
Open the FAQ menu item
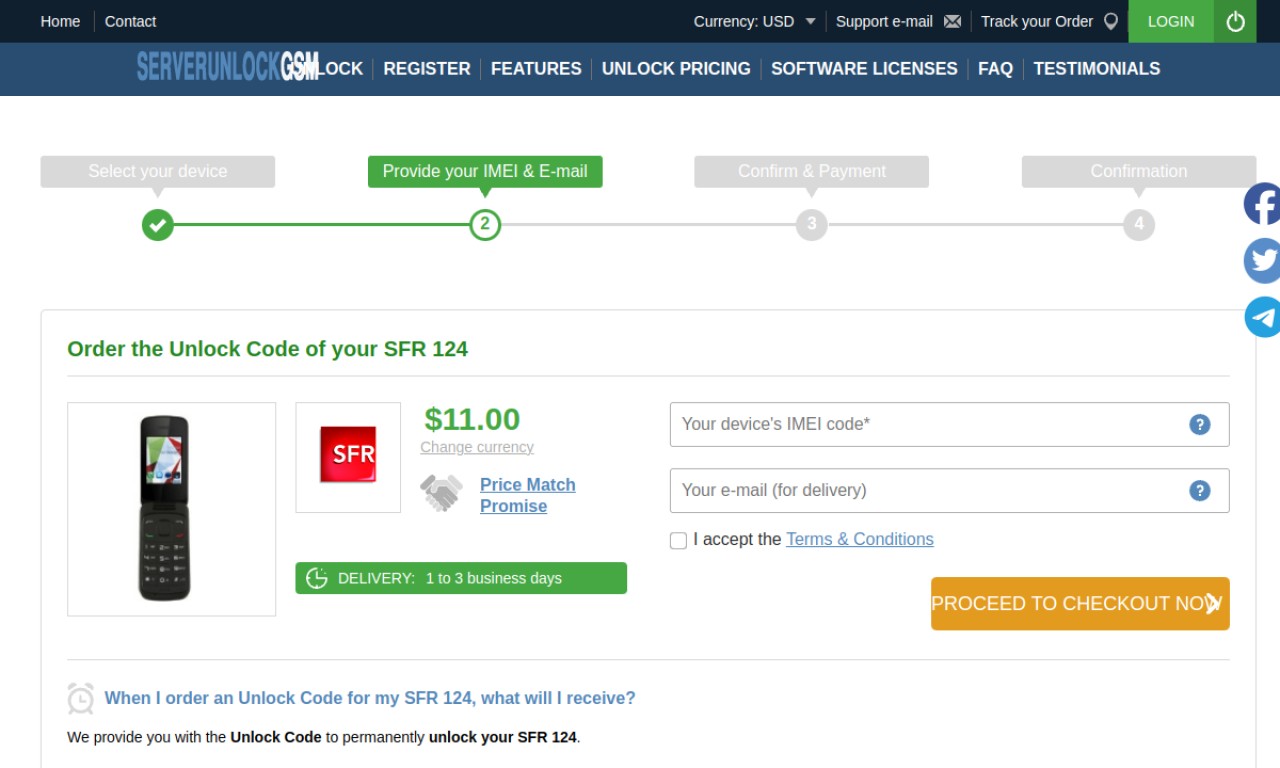[x=995, y=68]
